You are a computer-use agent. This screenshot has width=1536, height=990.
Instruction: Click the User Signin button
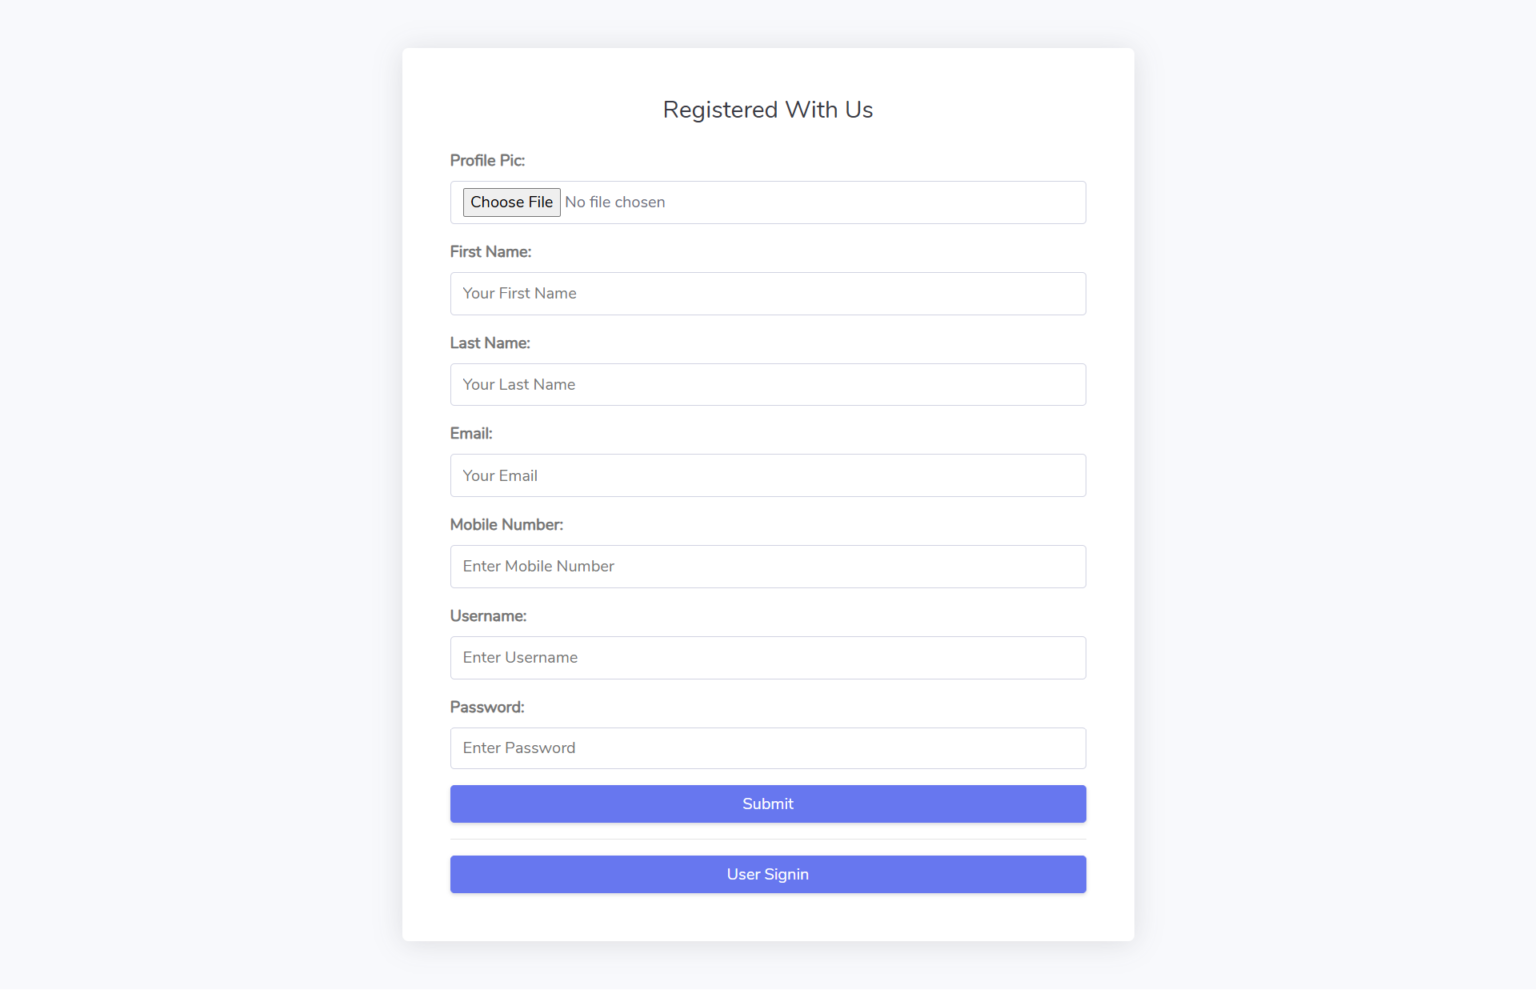pyautogui.click(x=767, y=874)
